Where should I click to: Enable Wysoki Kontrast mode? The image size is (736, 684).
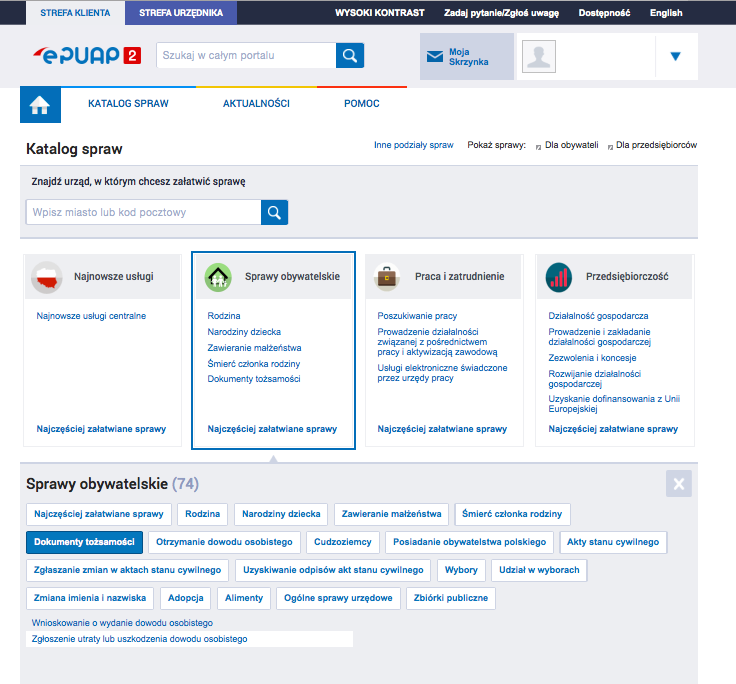point(379,13)
